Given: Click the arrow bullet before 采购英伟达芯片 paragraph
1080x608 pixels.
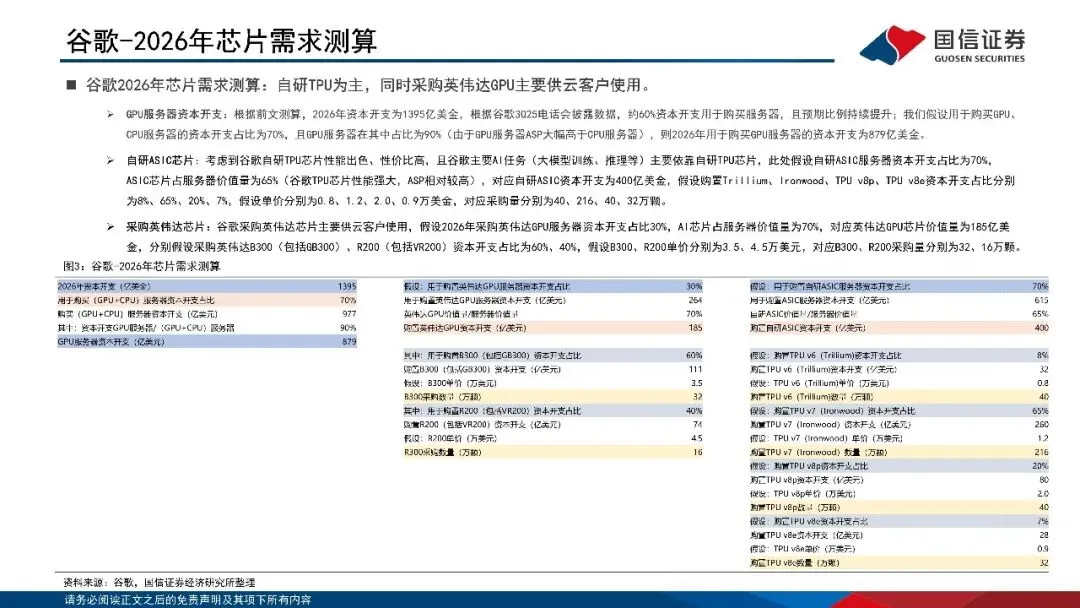Looking at the screenshot, I should click(110, 227).
